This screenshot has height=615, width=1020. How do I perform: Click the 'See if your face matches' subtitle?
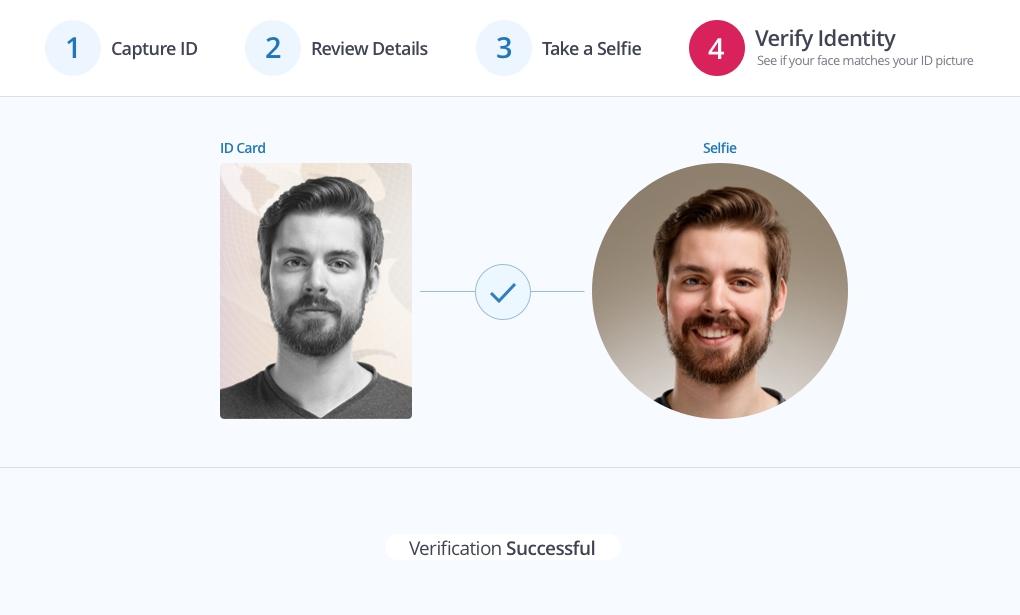[x=865, y=61]
